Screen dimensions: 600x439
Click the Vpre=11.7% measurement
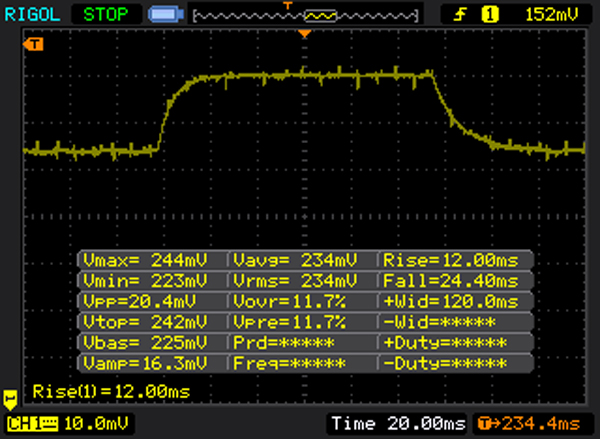pos(290,322)
